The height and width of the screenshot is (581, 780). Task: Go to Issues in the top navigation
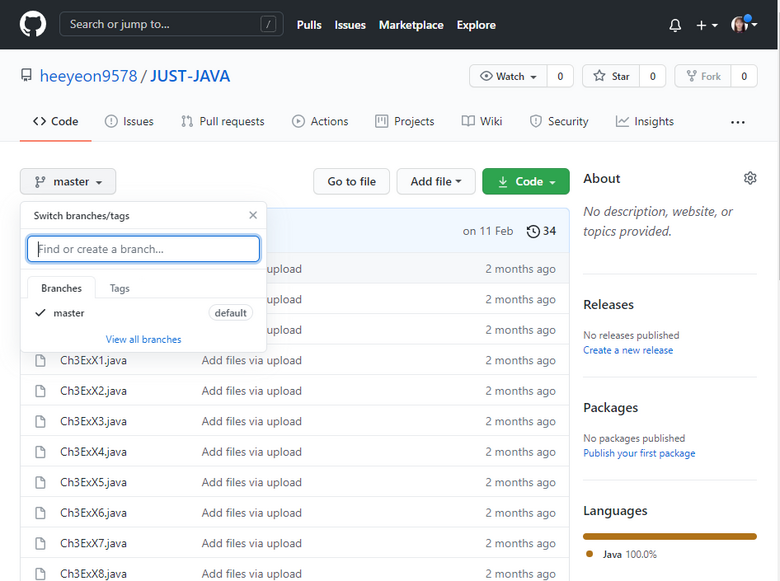(x=350, y=25)
